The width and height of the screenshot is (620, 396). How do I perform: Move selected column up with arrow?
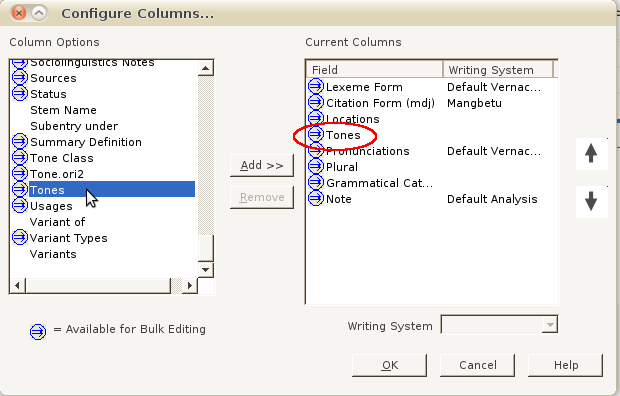click(591, 153)
